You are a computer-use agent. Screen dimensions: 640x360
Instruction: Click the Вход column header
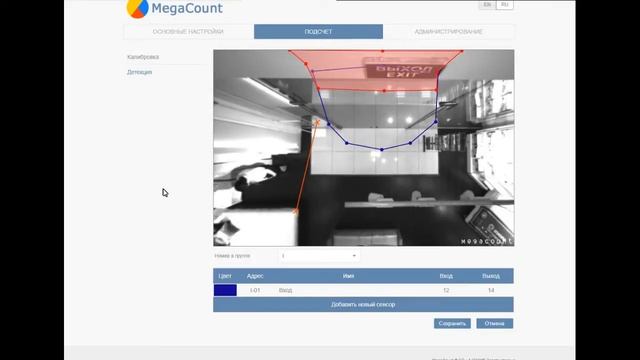pyautogui.click(x=446, y=276)
